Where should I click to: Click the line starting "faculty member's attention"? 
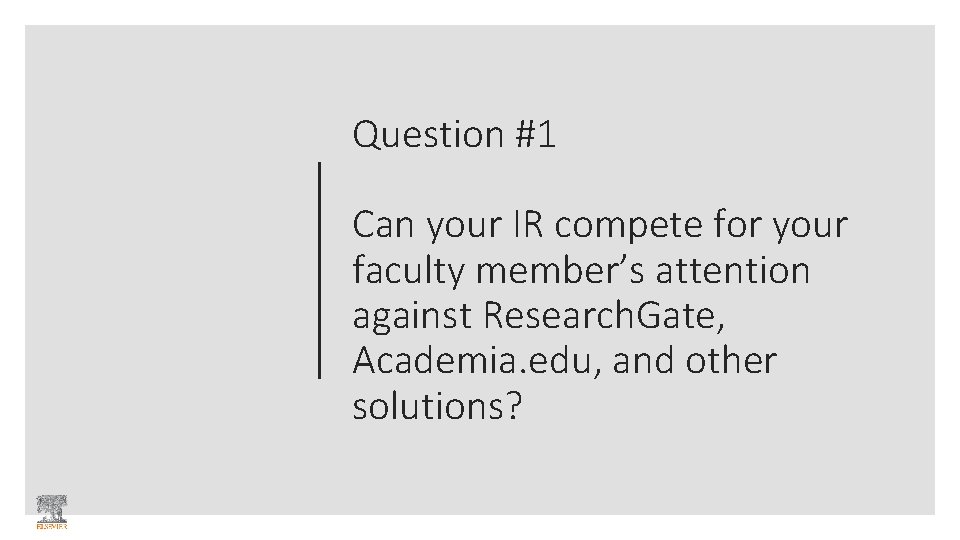580,270
